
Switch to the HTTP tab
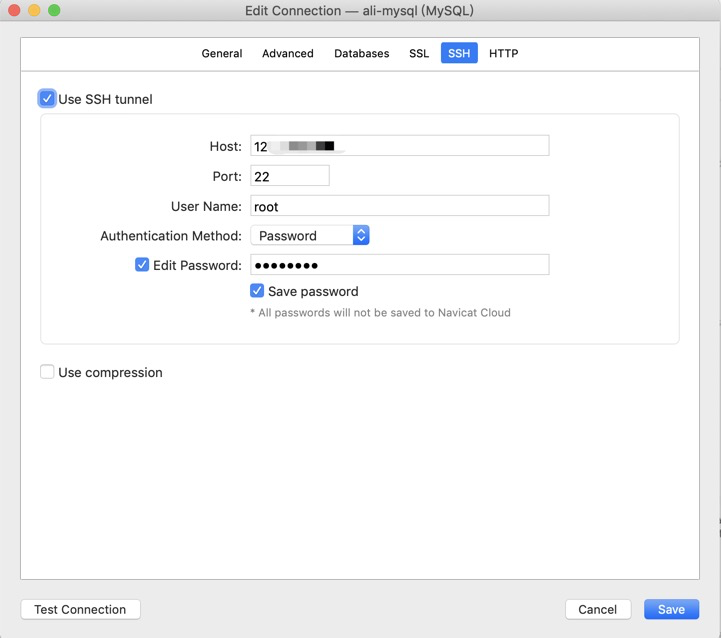[503, 53]
